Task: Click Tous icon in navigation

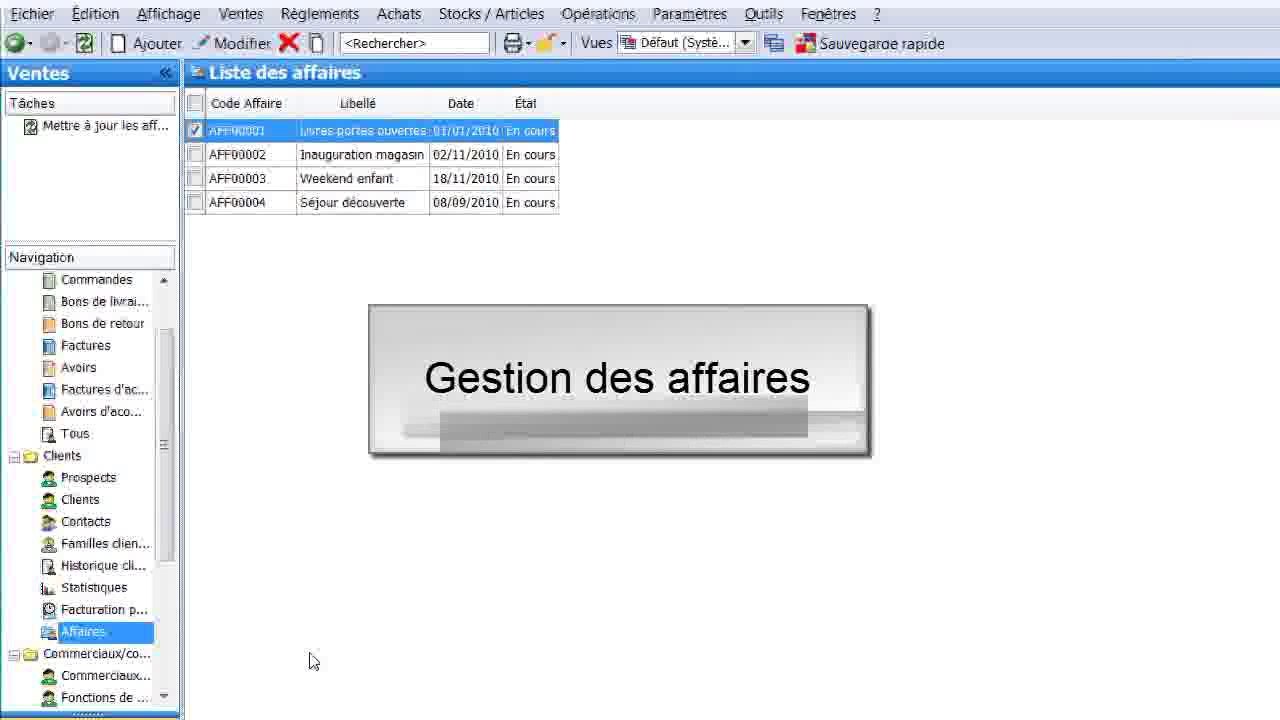Action: coord(49,434)
